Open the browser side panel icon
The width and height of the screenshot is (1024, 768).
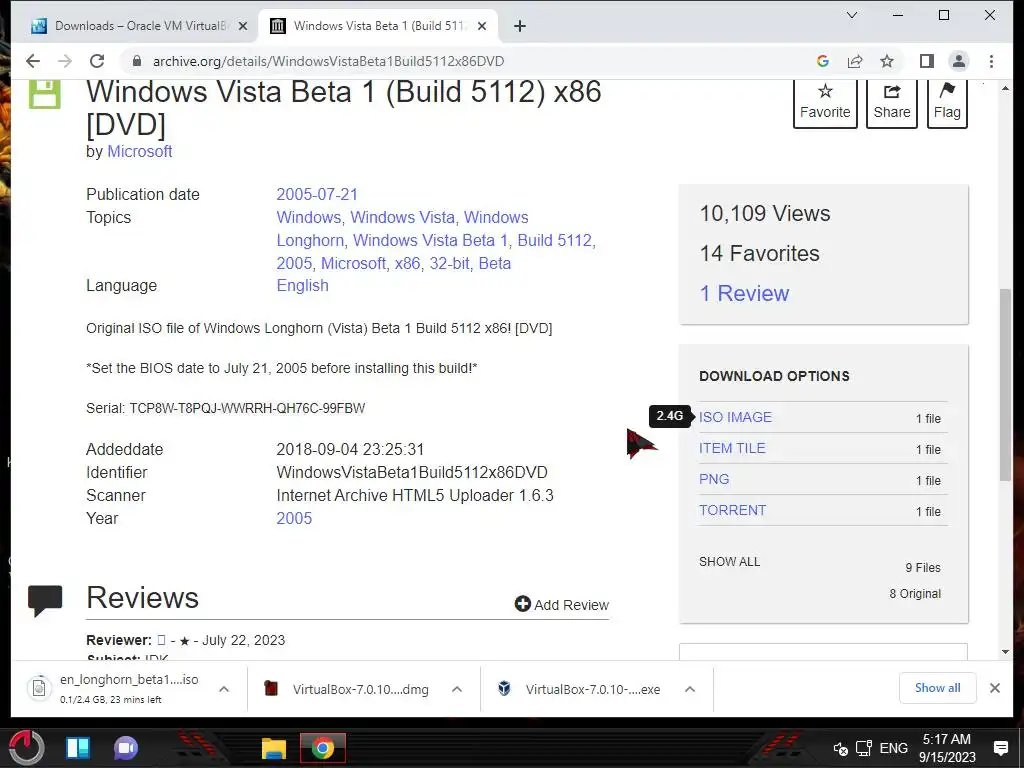point(927,61)
